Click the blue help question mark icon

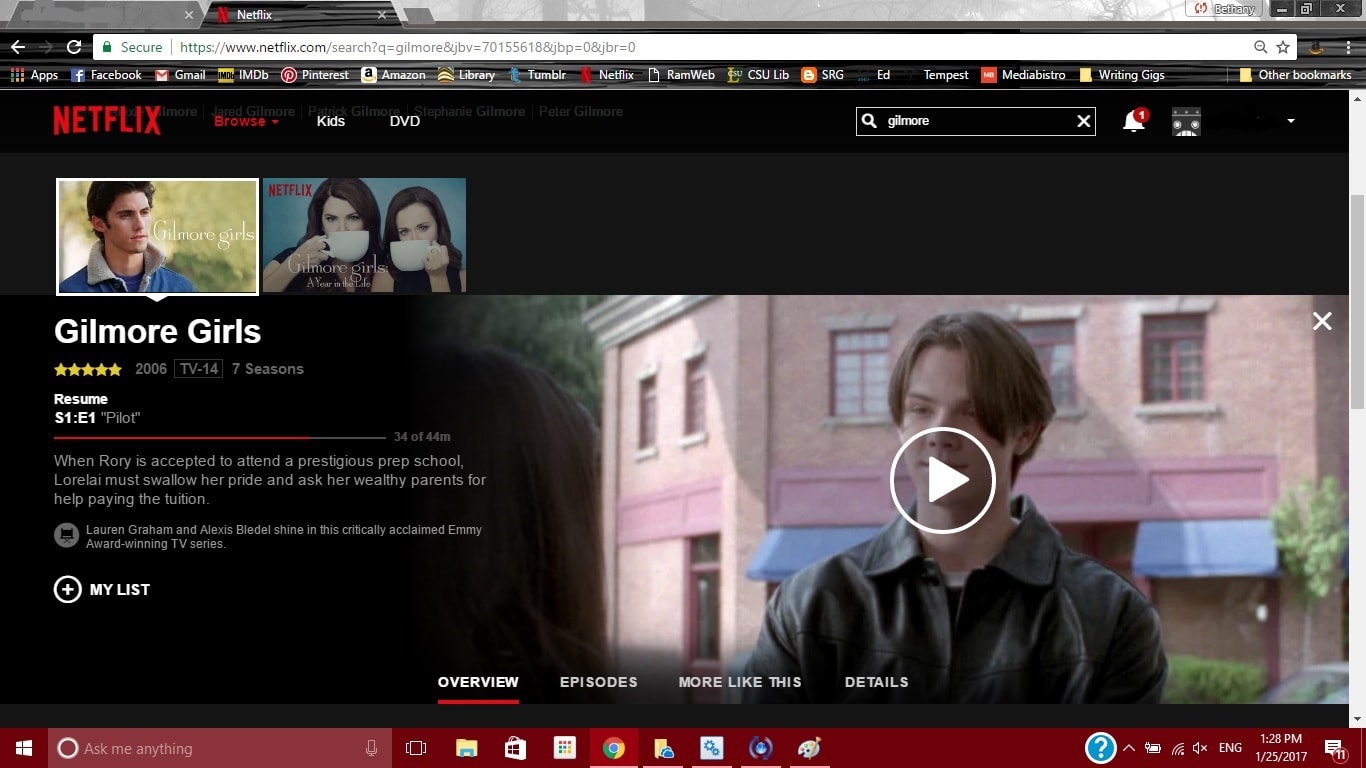coord(1100,748)
